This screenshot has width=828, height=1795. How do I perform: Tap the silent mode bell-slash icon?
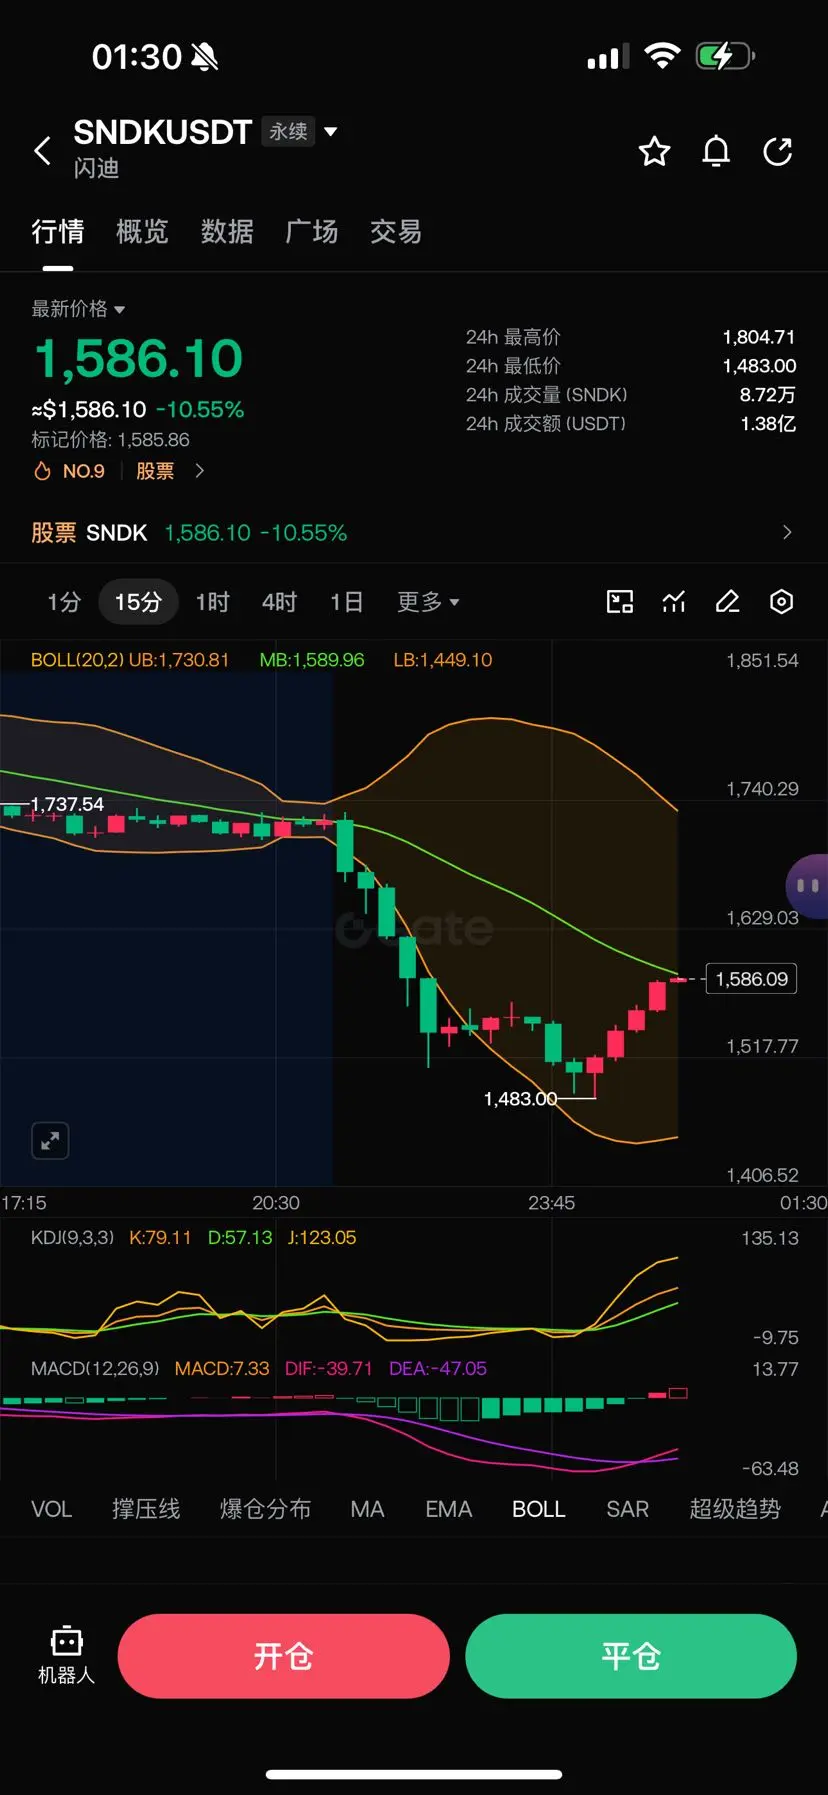coord(204,57)
